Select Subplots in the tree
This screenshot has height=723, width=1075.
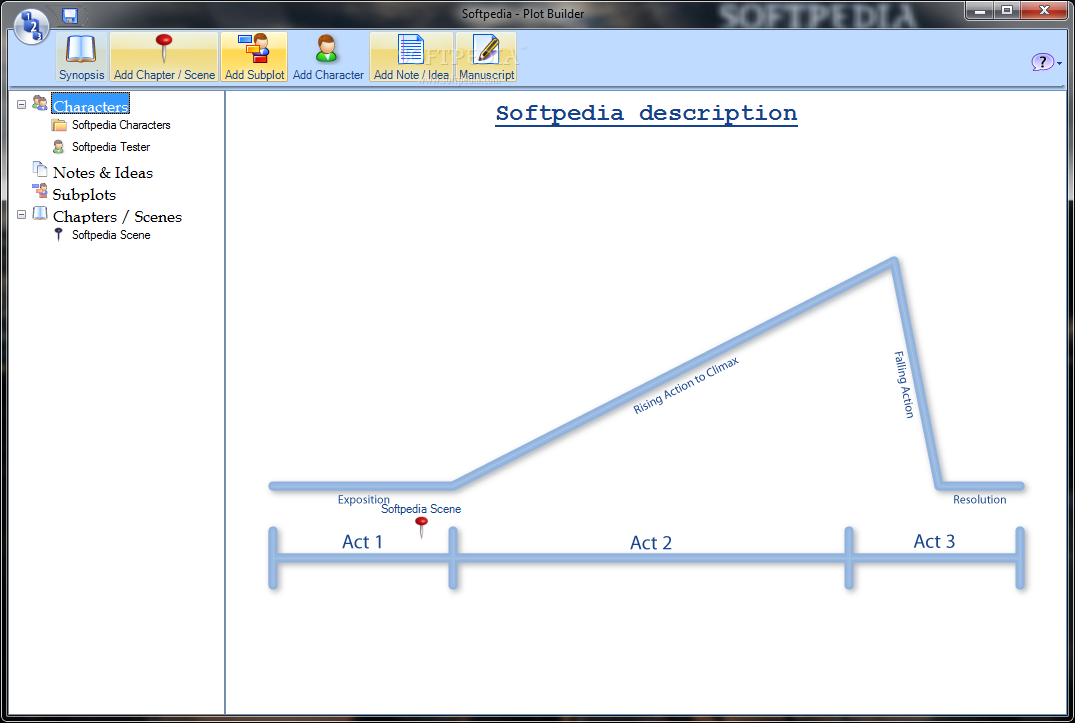pos(84,195)
